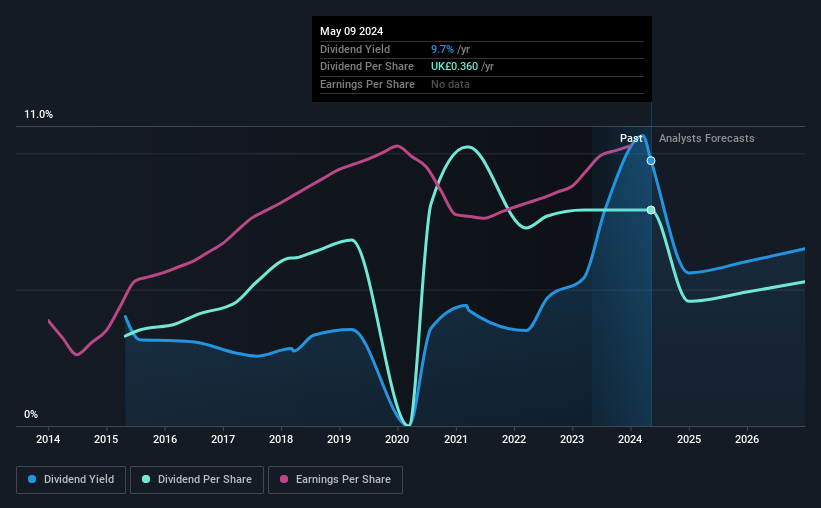Click the 2020 x-axis label
Image resolution: width=821 pixels, height=508 pixels.
(x=397, y=439)
